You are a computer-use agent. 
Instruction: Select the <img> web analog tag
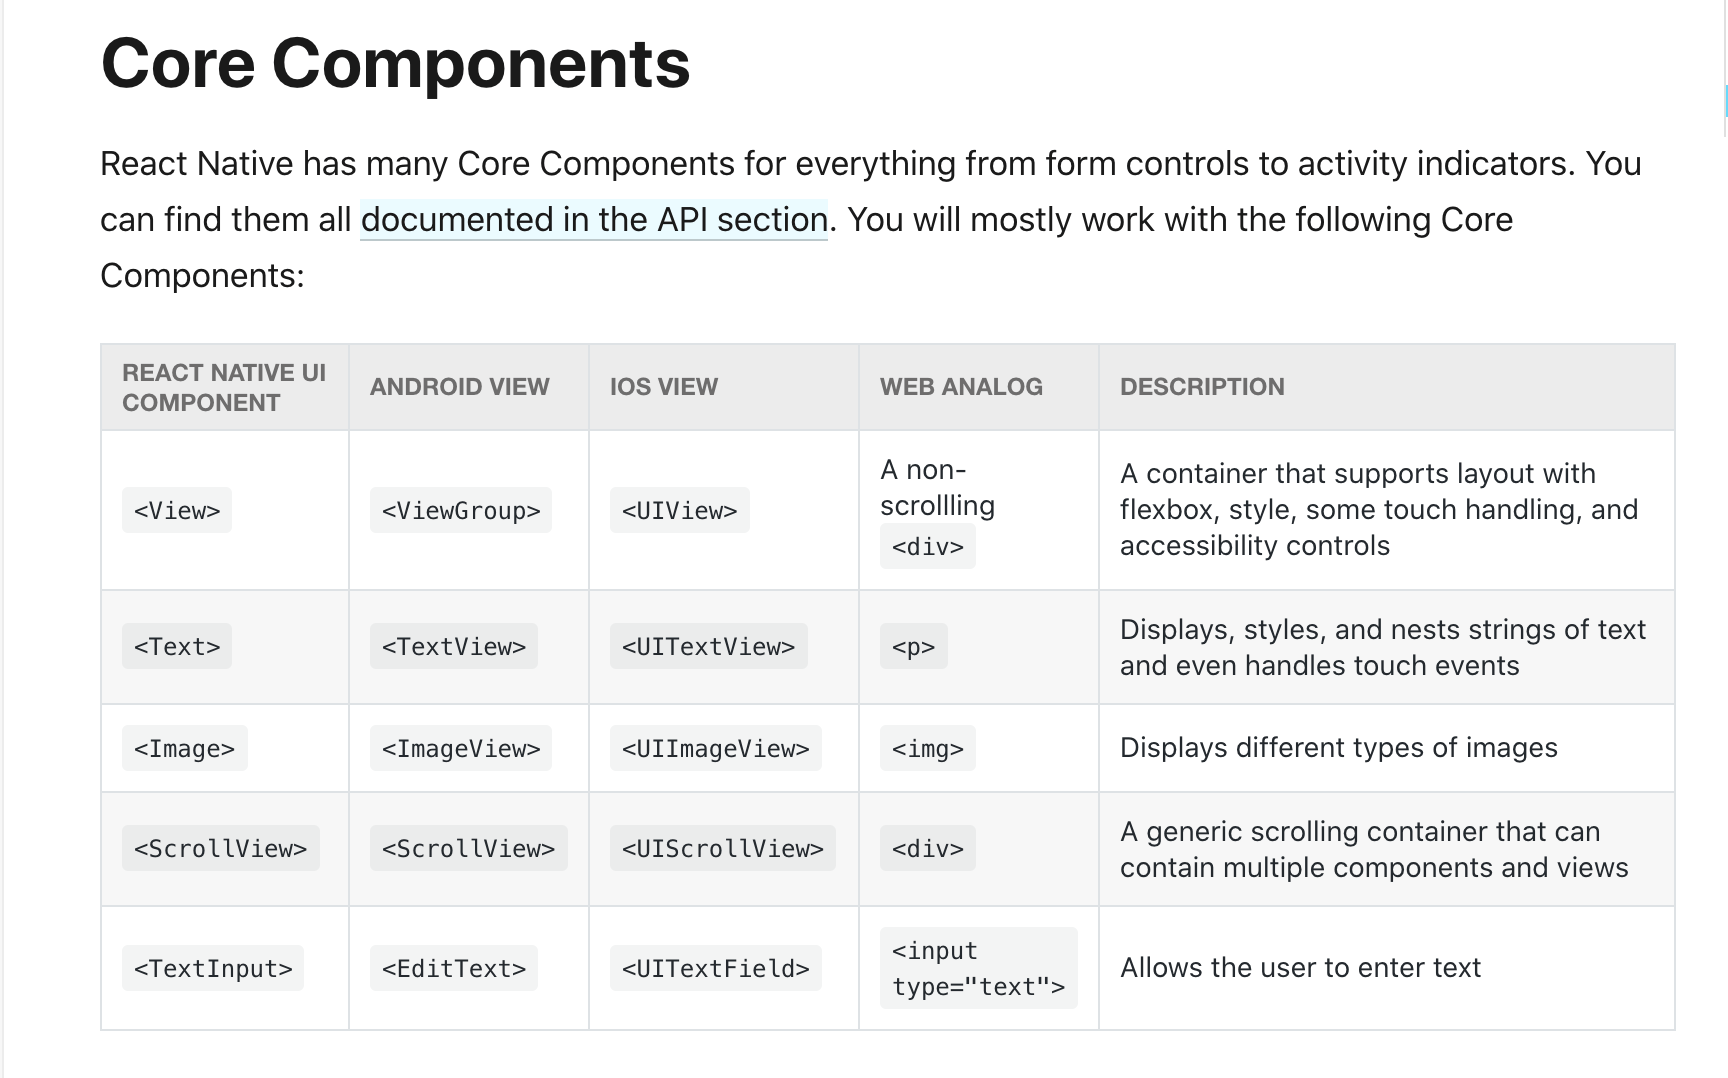click(928, 748)
